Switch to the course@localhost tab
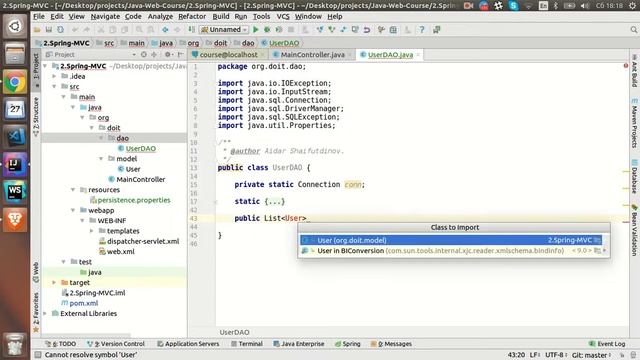Screen dimensions: 640x360 [x=229, y=55]
